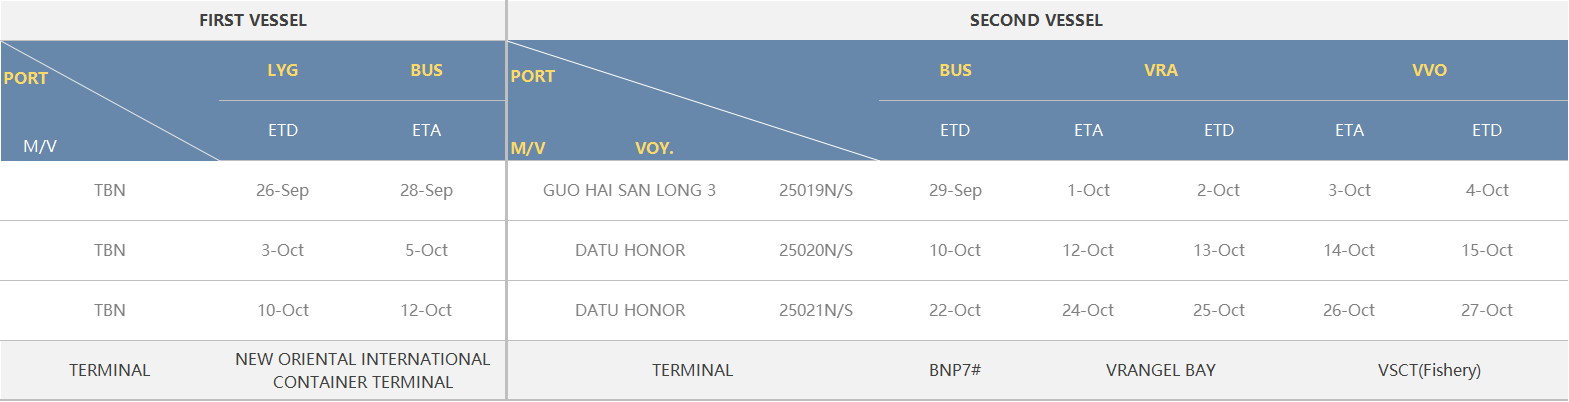Click the New Oriental International Container Terminal cell

pos(363,370)
